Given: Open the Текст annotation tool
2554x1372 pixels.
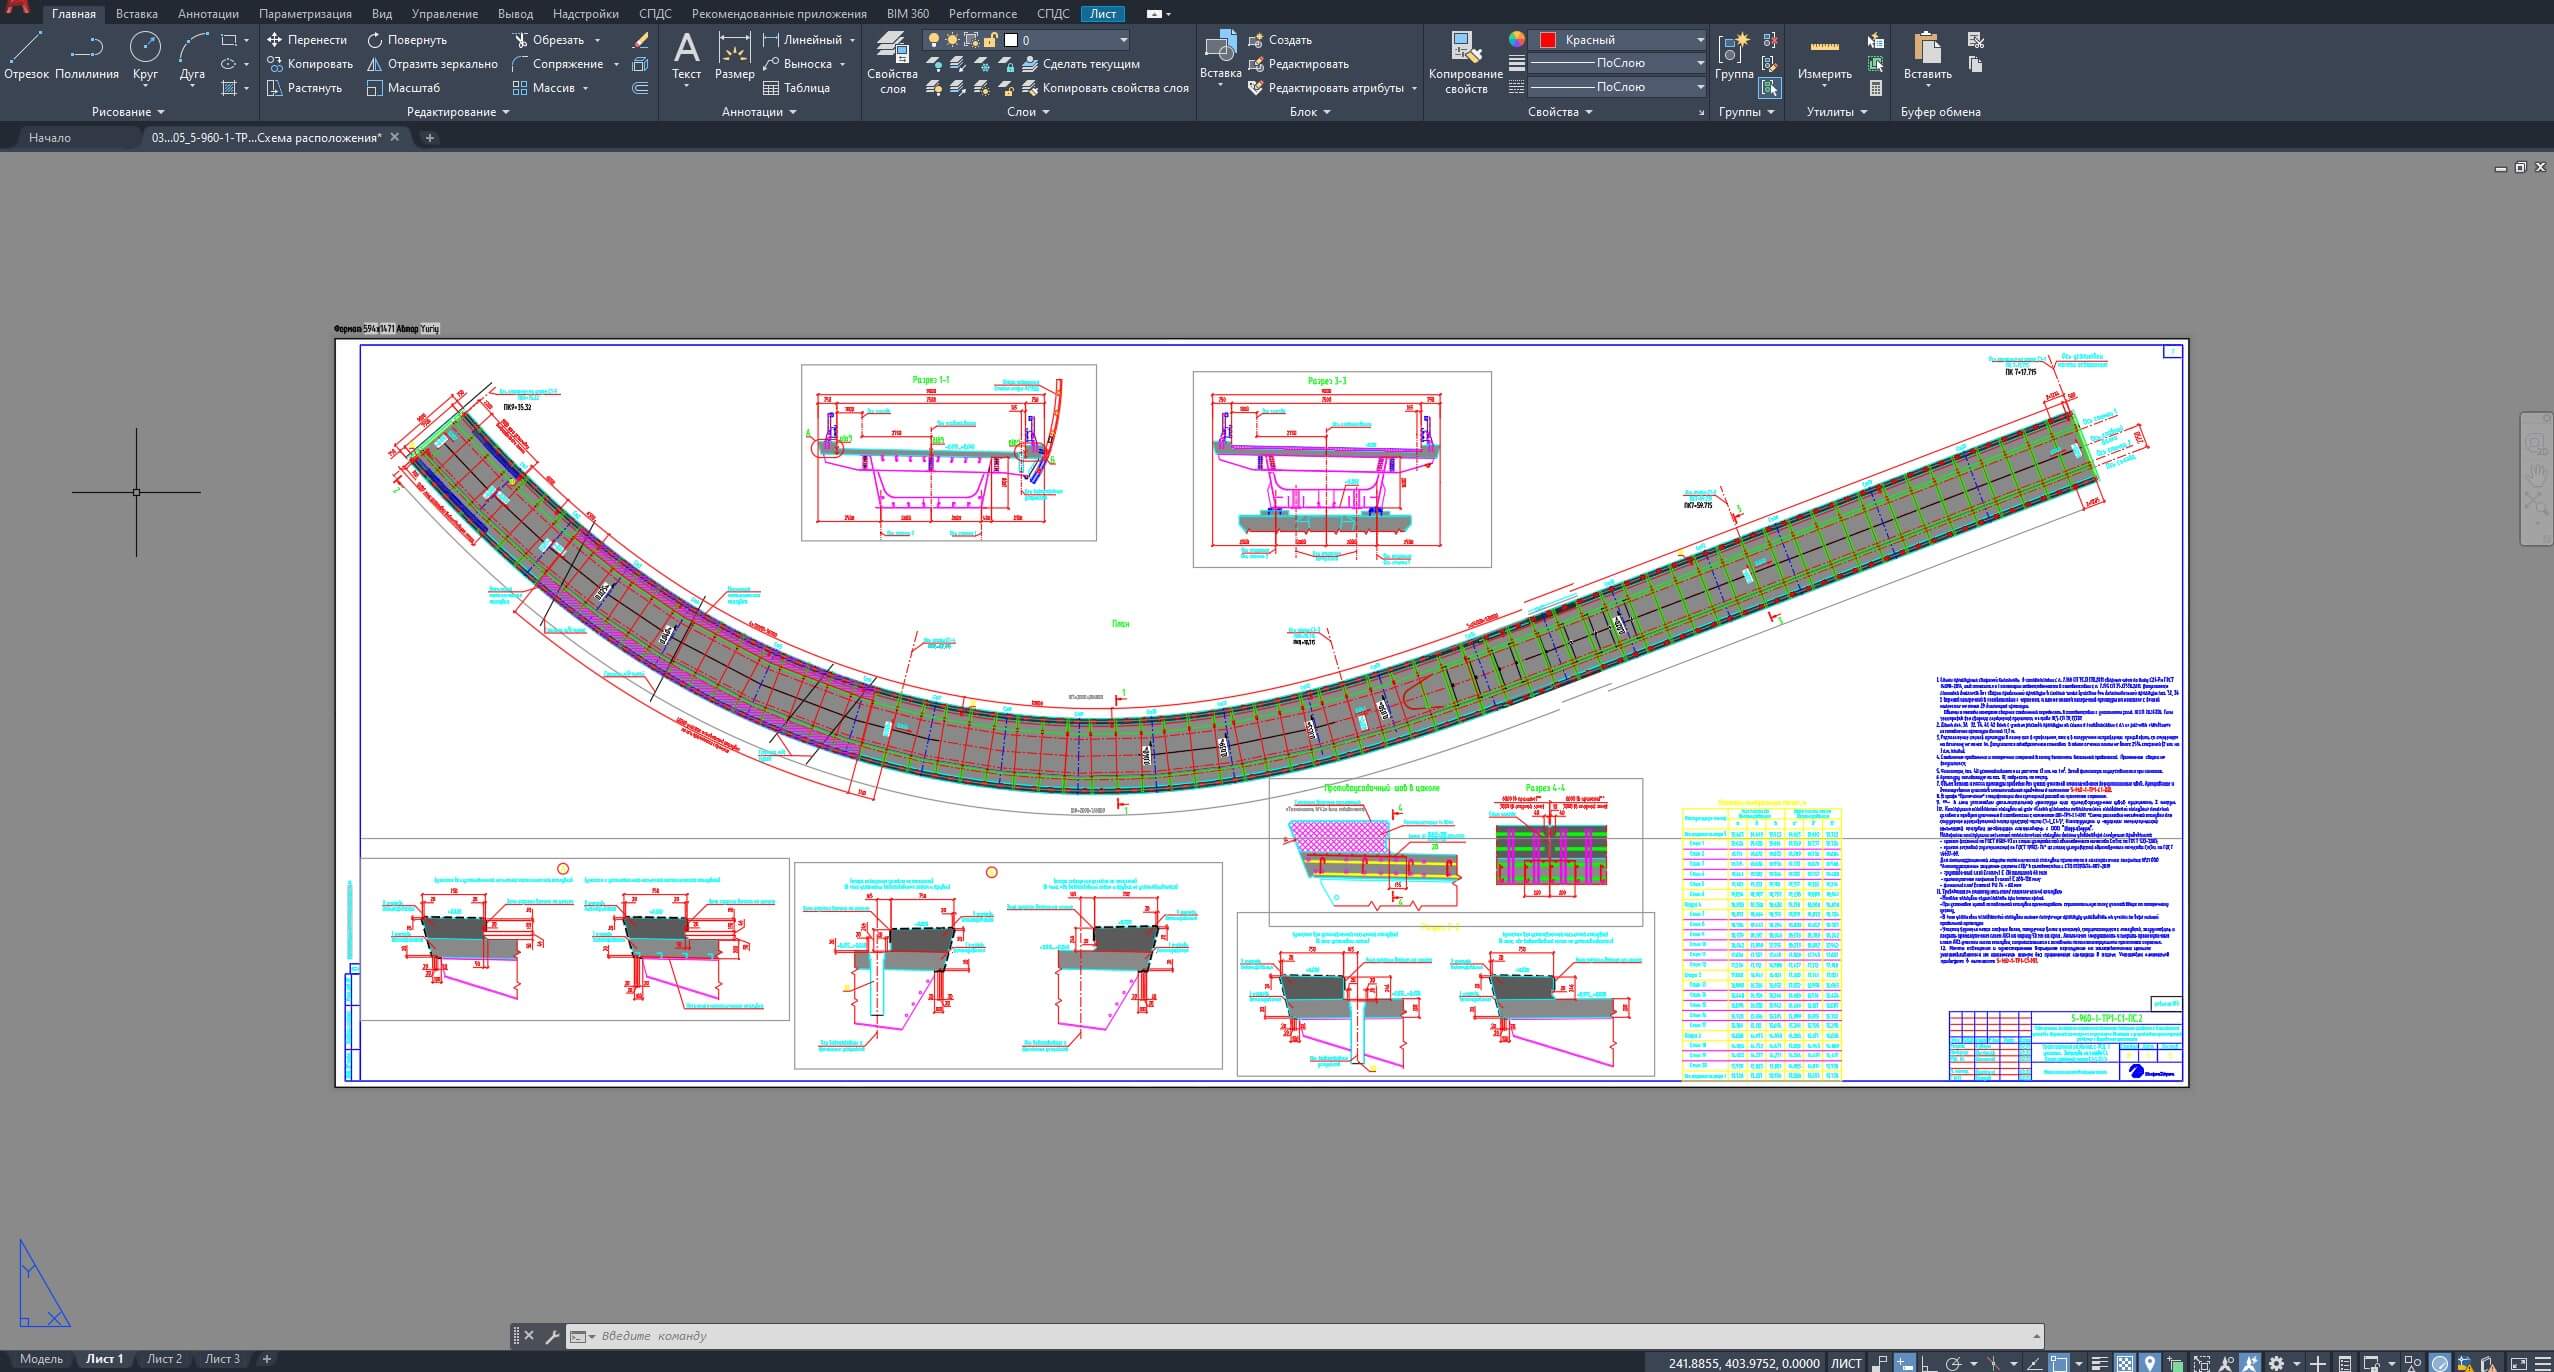Looking at the screenshot, I should (x=686, y=58).
